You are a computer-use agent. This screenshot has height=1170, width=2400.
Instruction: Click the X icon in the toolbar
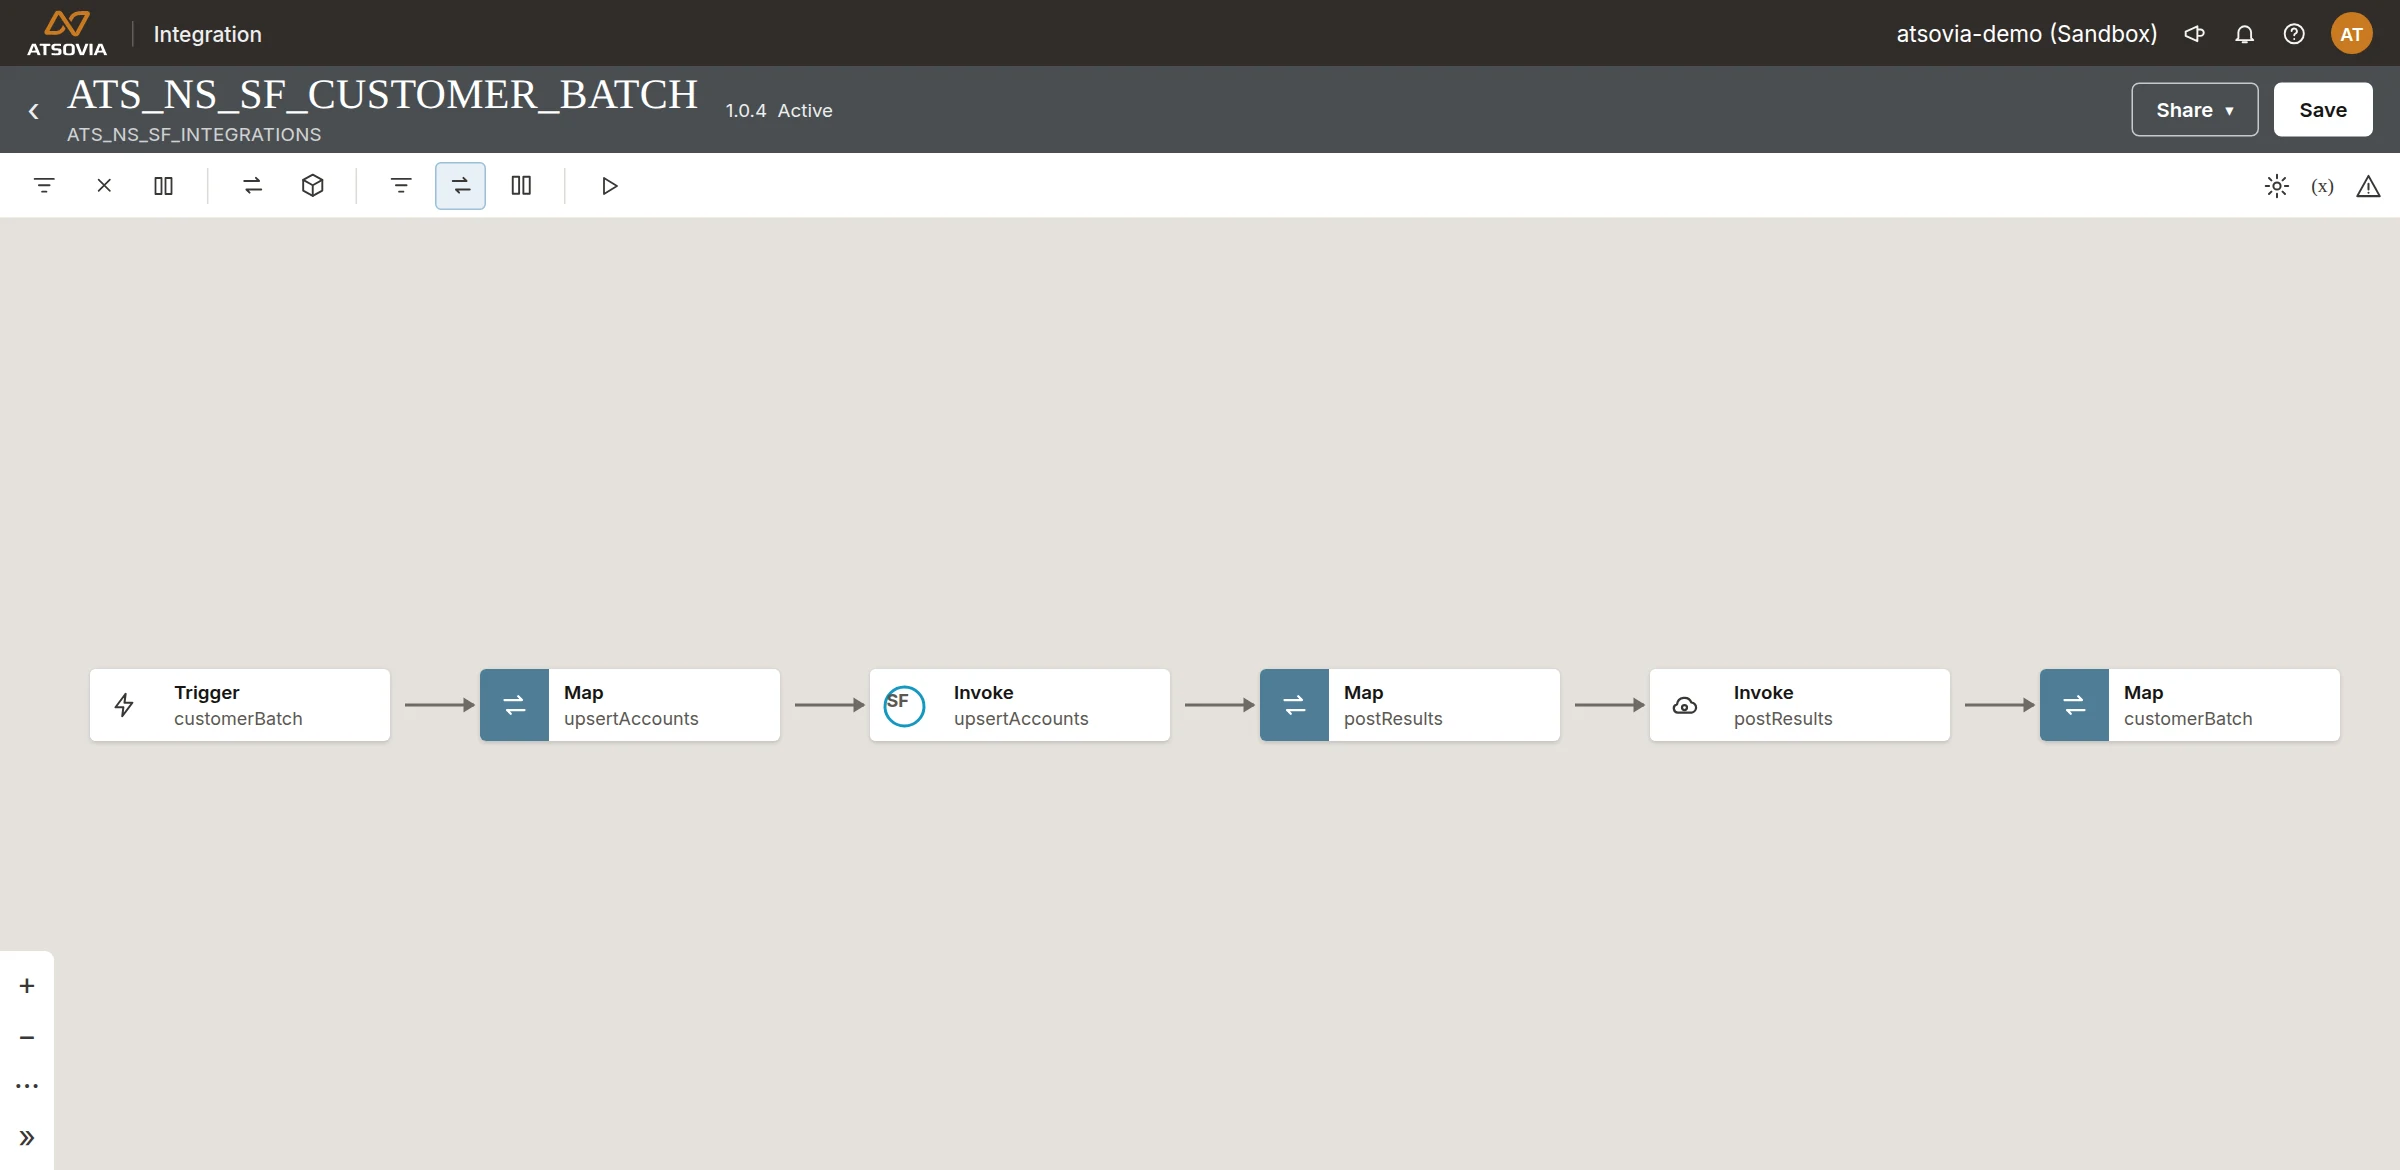[104, 186]
